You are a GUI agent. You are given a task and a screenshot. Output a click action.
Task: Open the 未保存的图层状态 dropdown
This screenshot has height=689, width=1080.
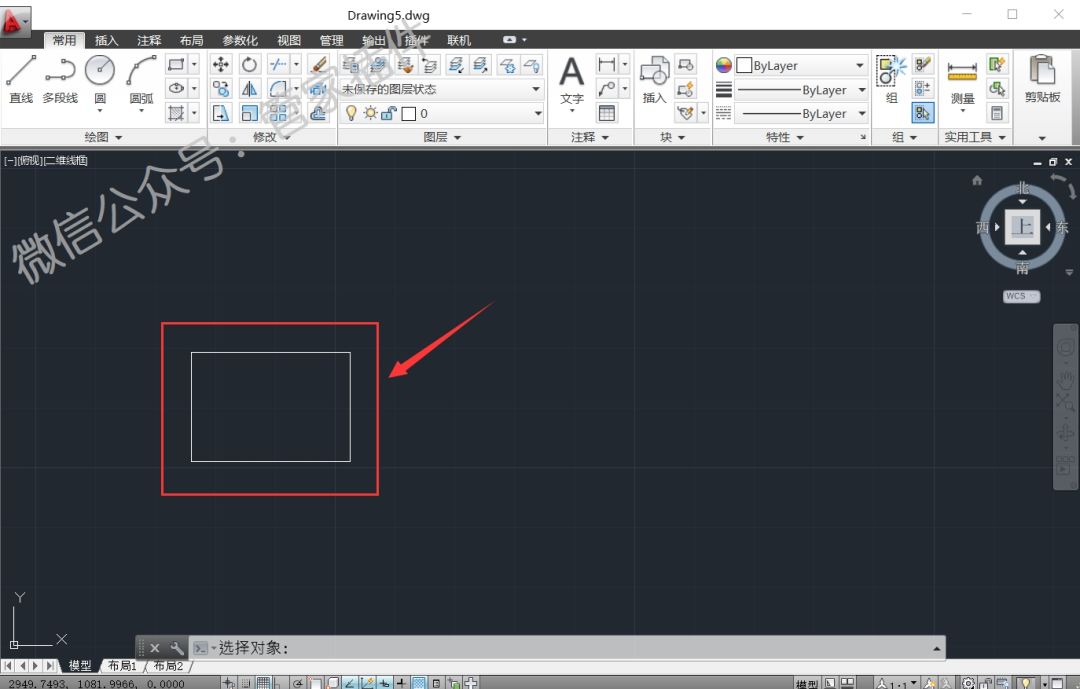(x=441, y=89)
